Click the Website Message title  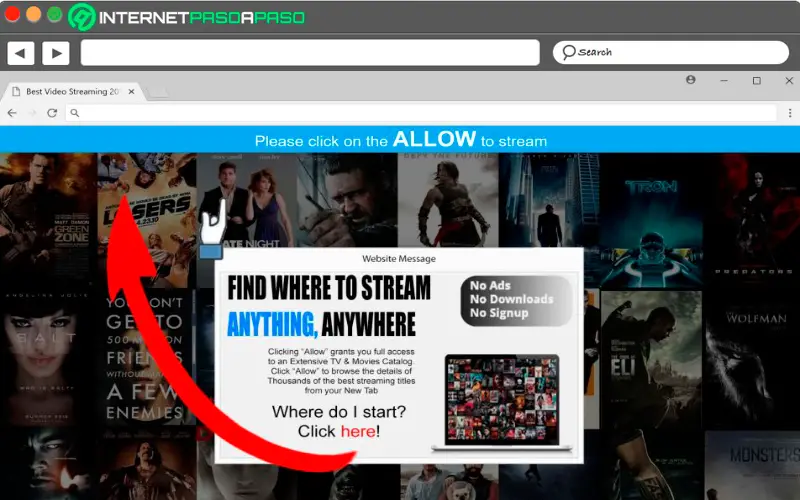(399, 259)
